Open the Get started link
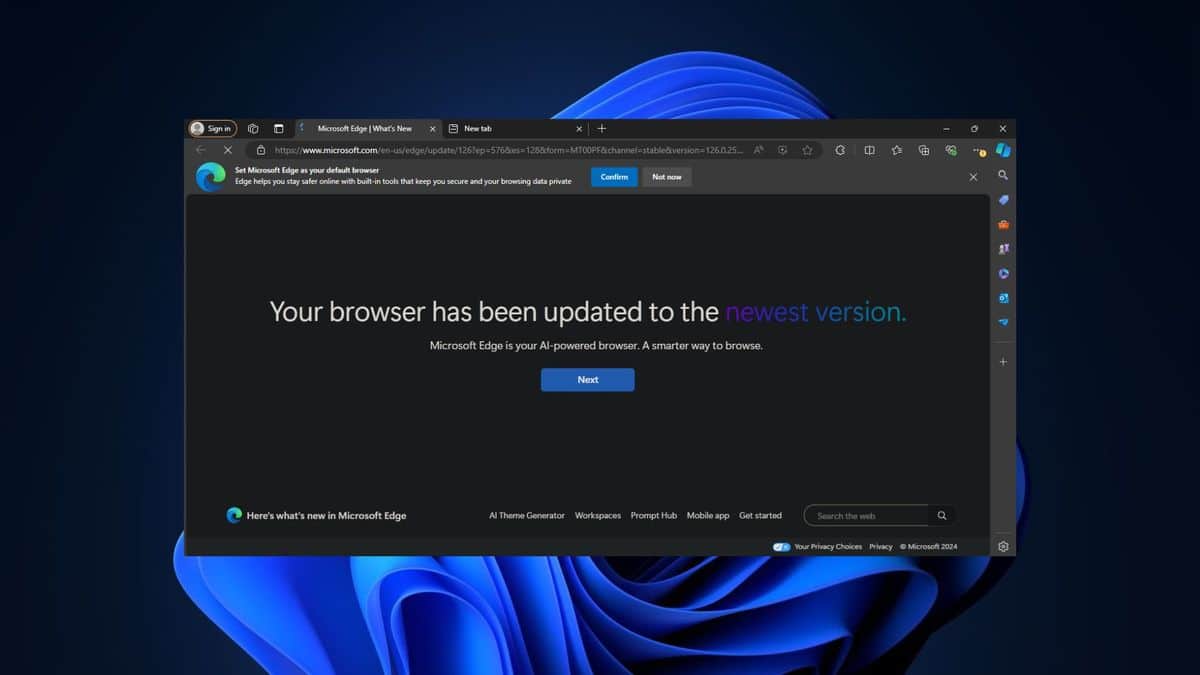The height and width of the screenshot is (675, 1200). click(x=760, y=516)
